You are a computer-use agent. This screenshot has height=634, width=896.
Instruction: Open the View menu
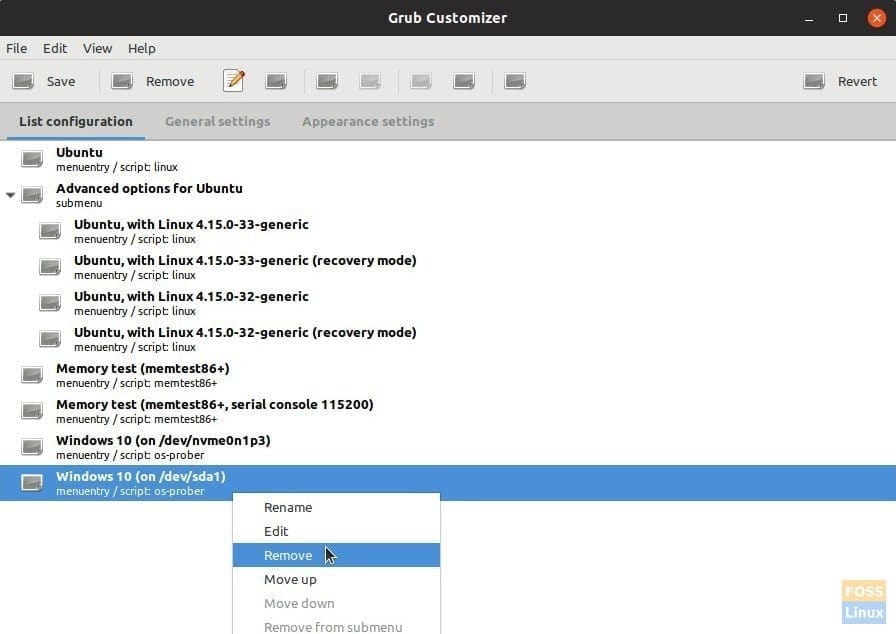[x=97, y=49]
